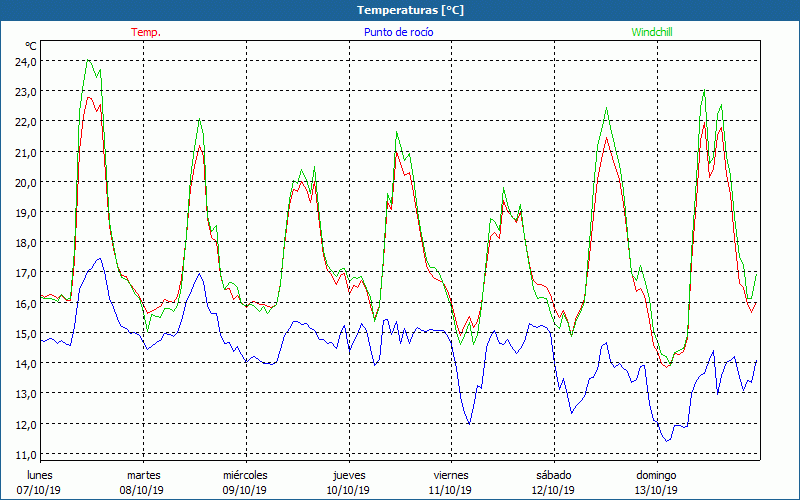Click the '16,0' y-axis value
The width and height of the screenshot is (800, 500).
[x=26, y=304]
